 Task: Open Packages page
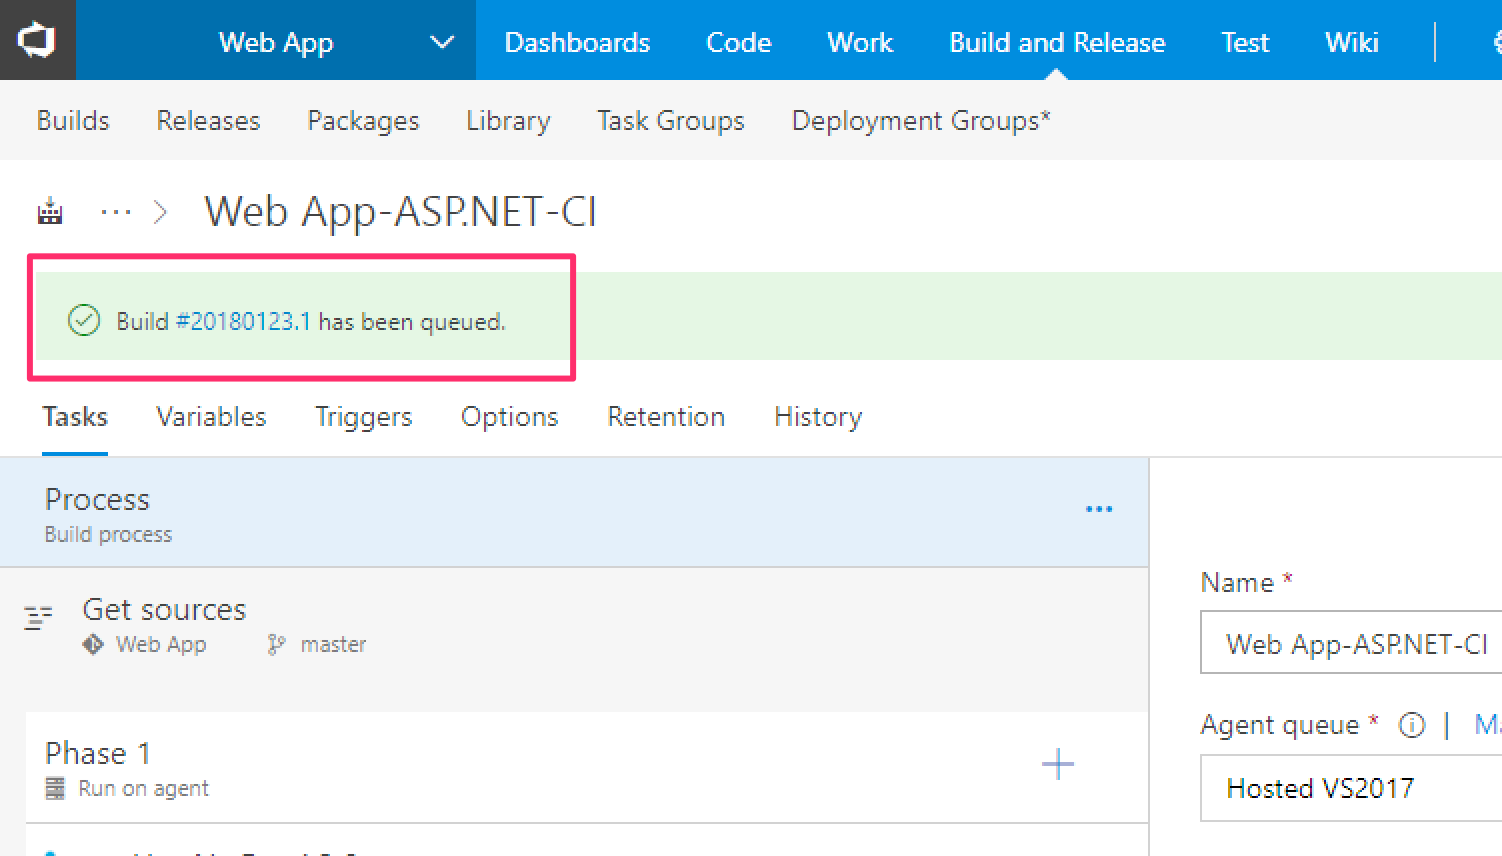363,120
